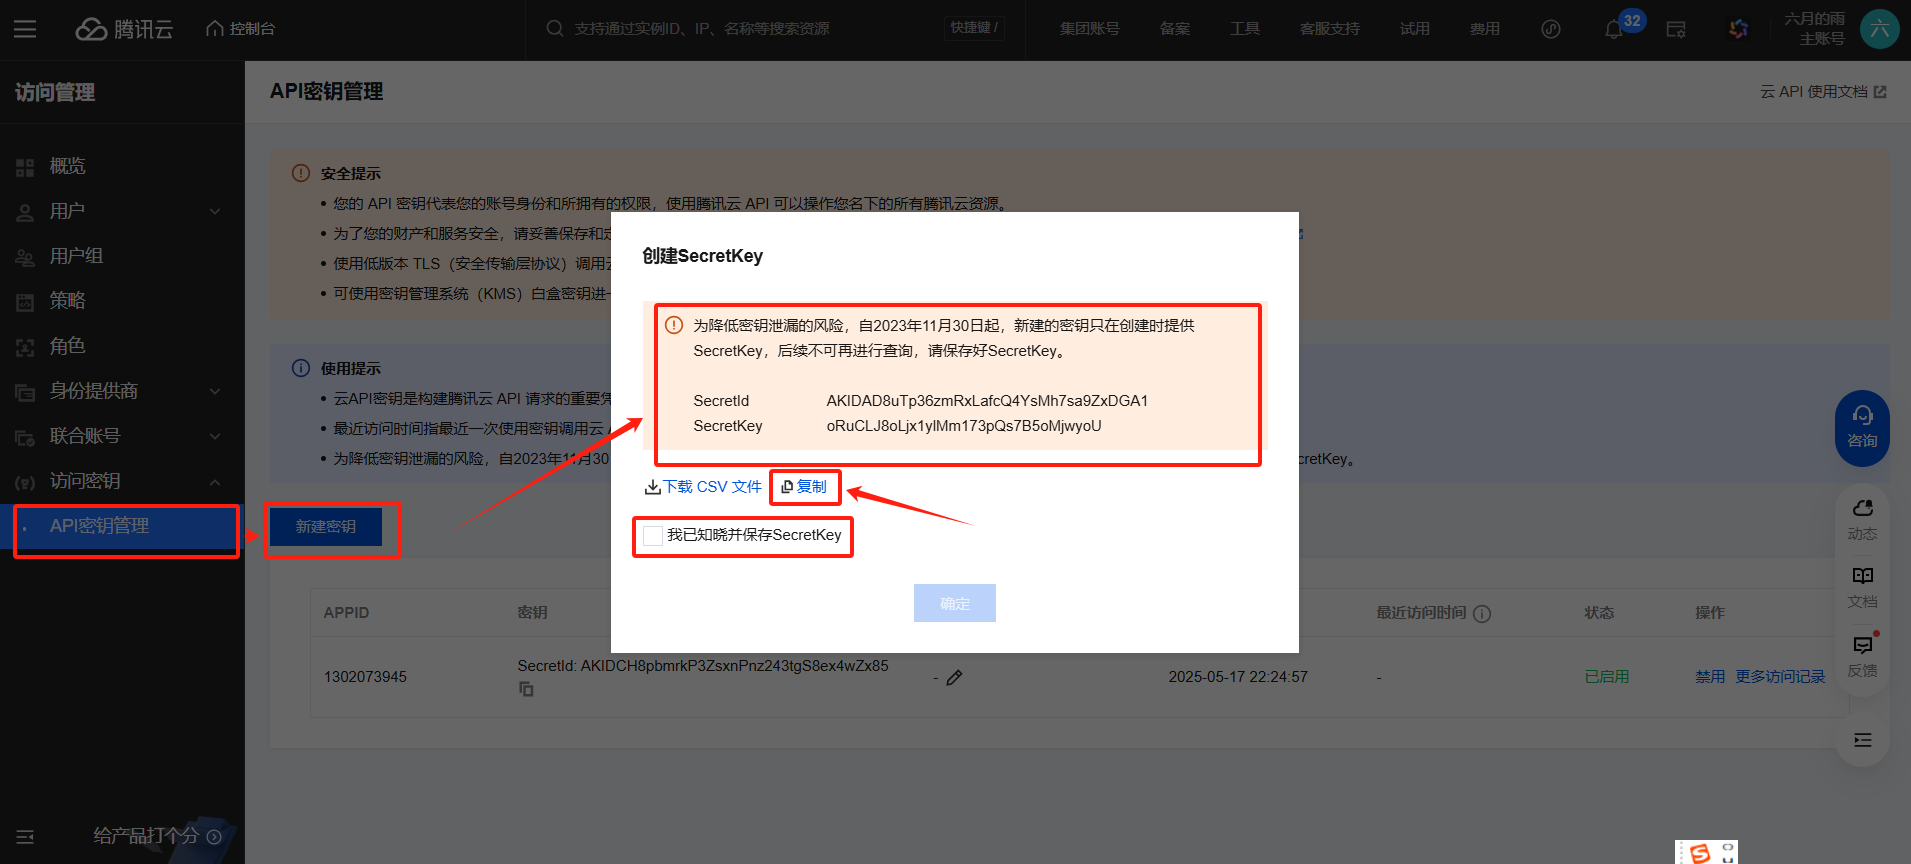This screenshot has height=864, width=1911.
Task: Click the floating panel list toggle icon
Action: (1863, 740)
